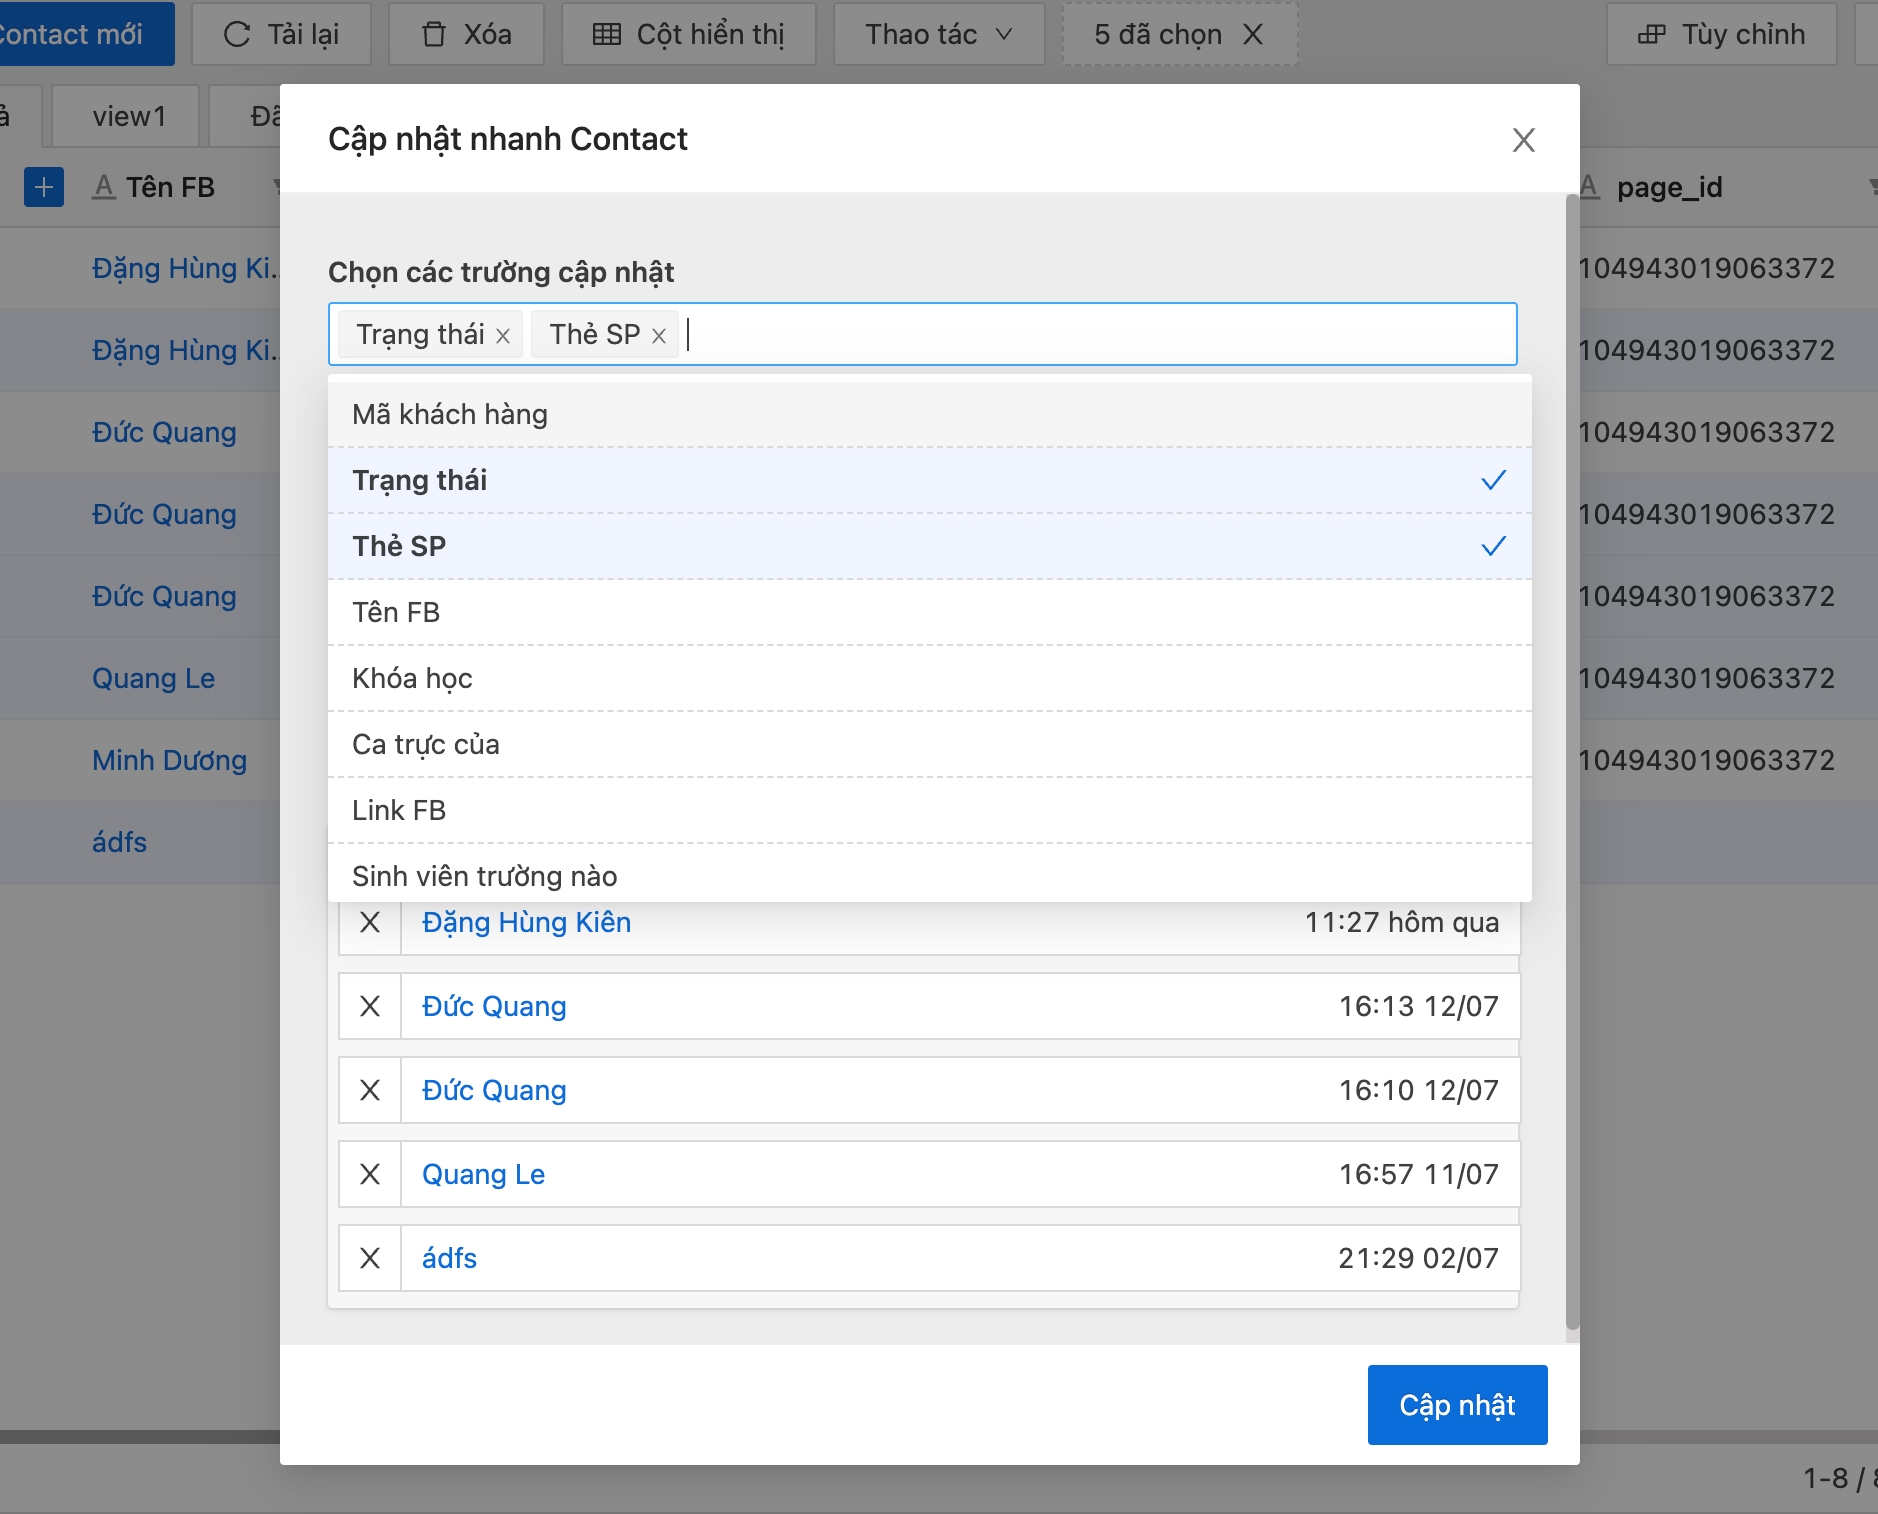Deselect the checked Trạng thái option
The width and height of the screenshot is (1878, 1514).
pyautogui.click(x=928, y=480)
